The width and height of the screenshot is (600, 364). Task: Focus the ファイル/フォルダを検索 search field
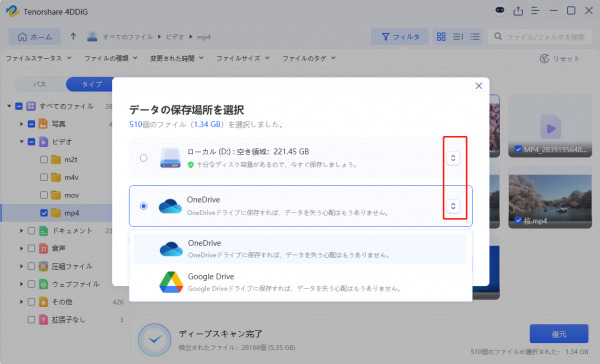tap(540, 37)
